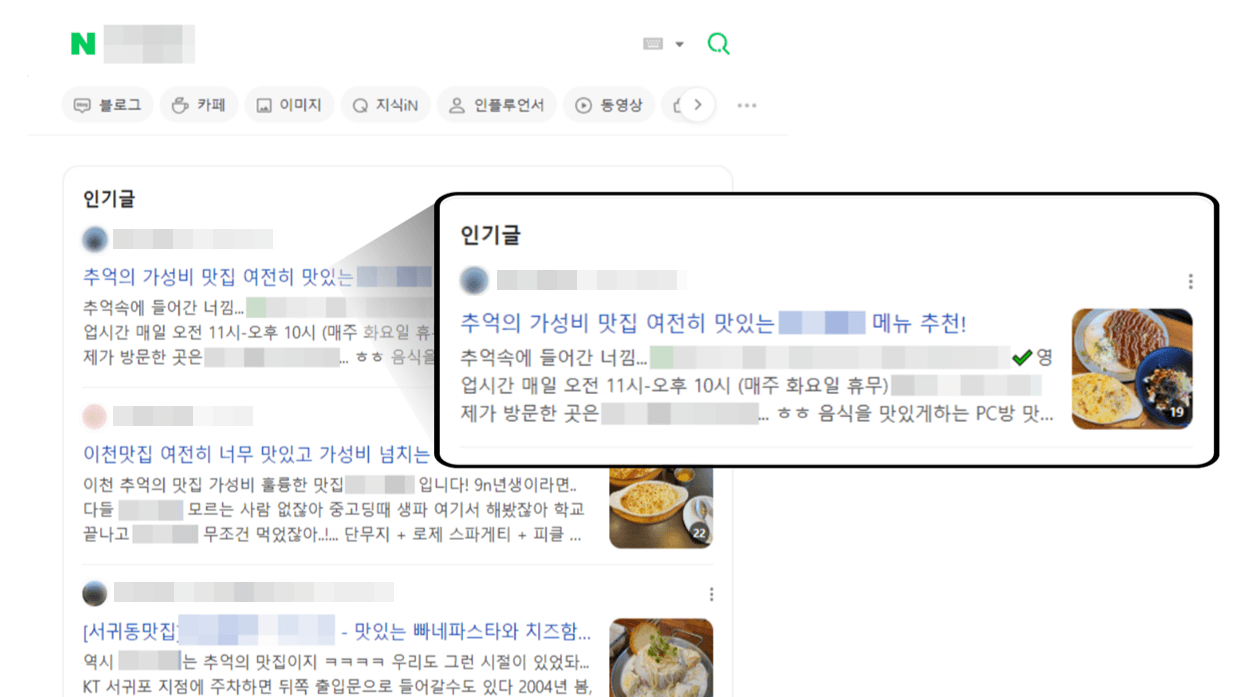The height and width of the screenshot is (697, 1240).
Task: Open the 지식iN tab
Action: click(x=386, y=104)
